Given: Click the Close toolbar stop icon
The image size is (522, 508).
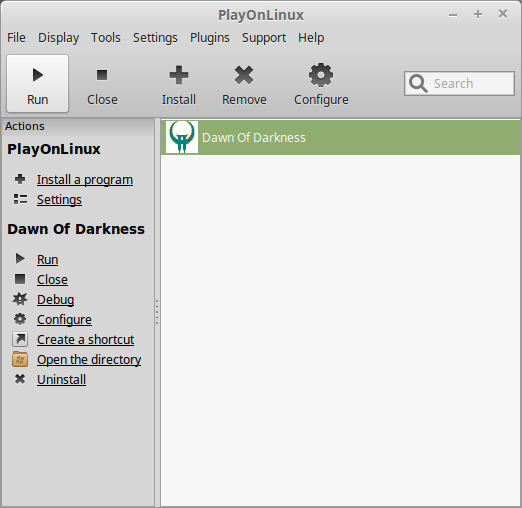Looking at the screenshot, I should (x=102, y=75).
